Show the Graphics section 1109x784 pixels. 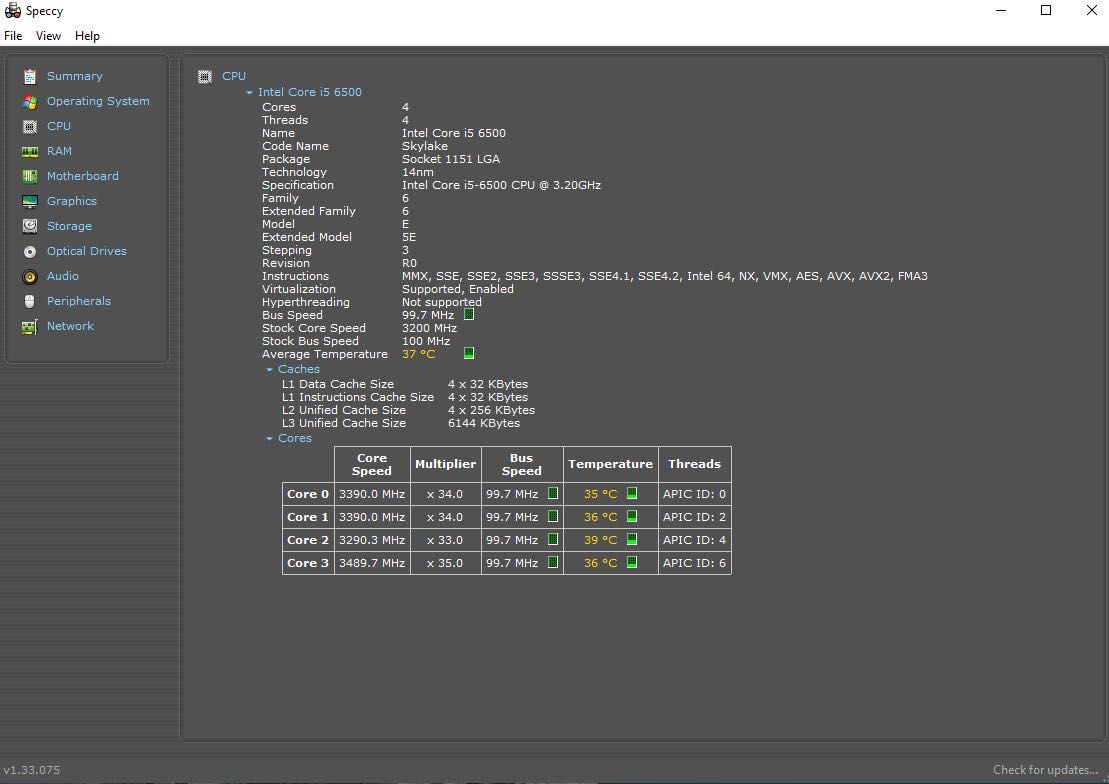pyautogui.click(x=71, y=201)
